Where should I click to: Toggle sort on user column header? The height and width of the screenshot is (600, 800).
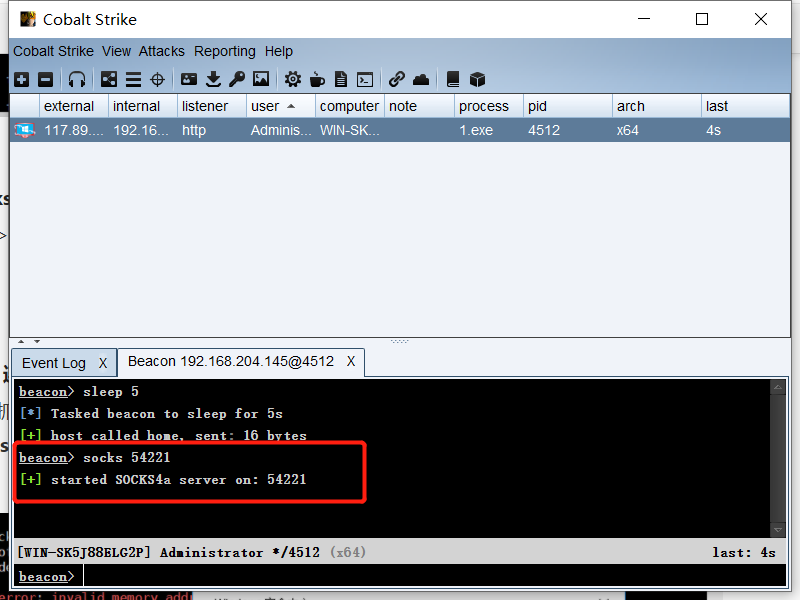(x=281, y=106)
